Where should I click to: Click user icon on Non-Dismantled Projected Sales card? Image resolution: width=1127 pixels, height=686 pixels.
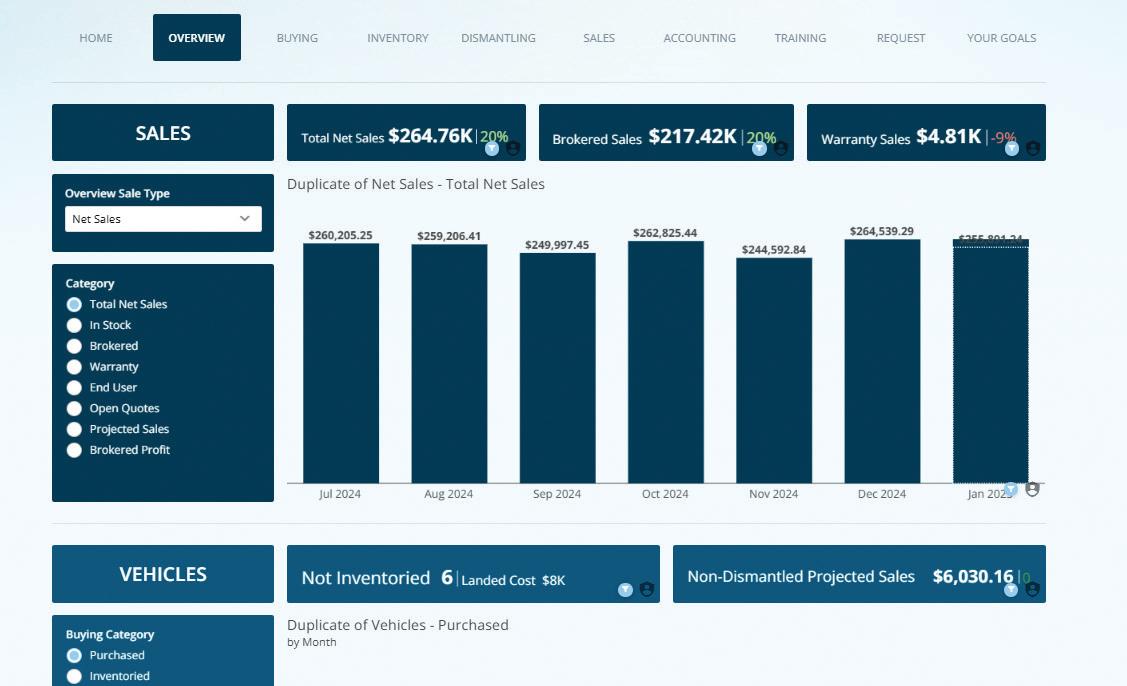pos(1033,590)
